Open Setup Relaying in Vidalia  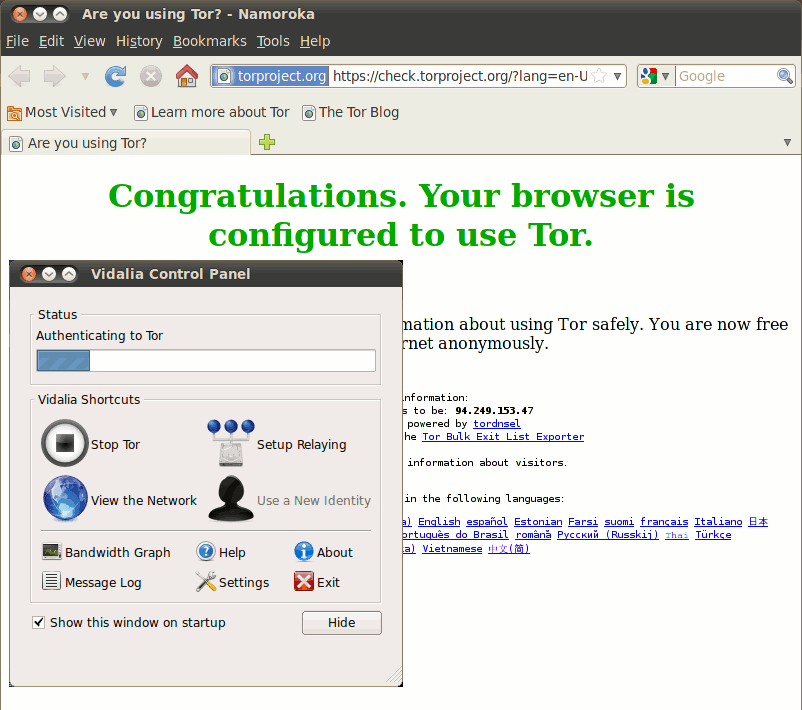[x=231, y=444]
